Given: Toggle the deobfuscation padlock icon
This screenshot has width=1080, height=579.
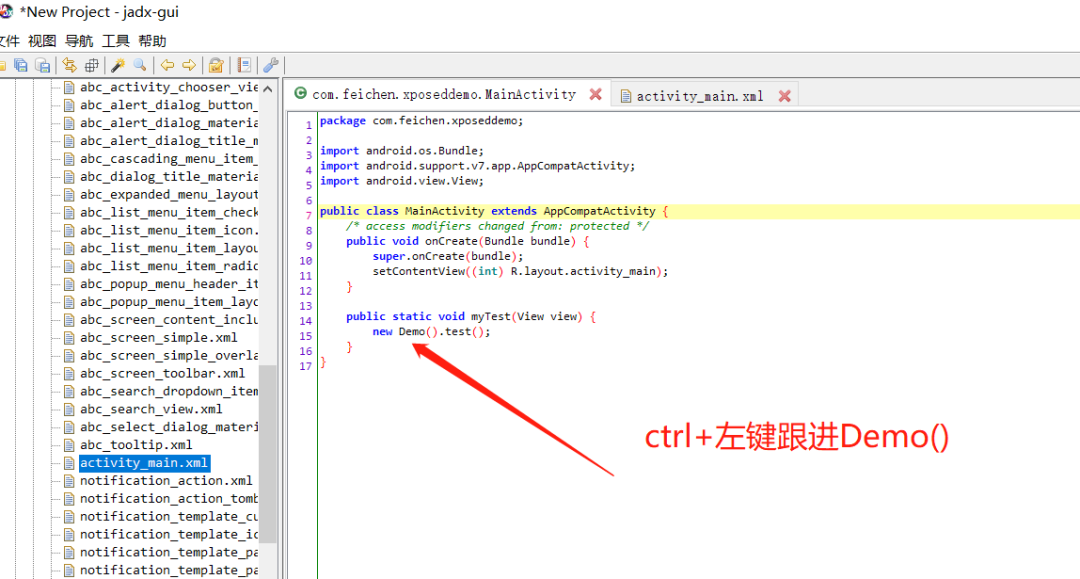Looking at the screenshot, I should coord(216,65).
